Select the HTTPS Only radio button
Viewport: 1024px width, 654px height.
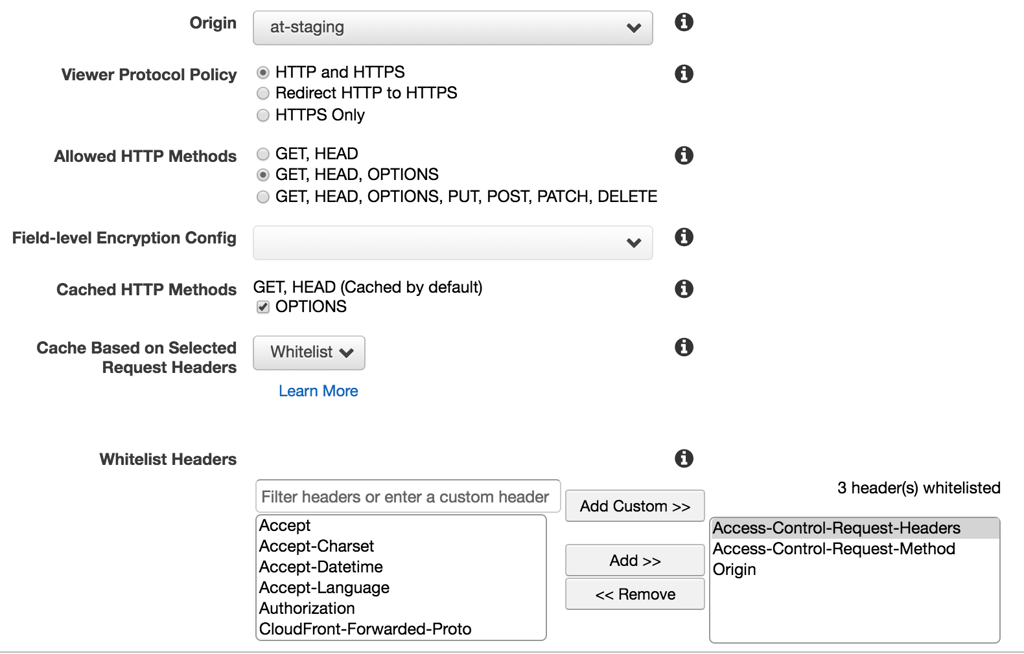[x=262, y=114]
